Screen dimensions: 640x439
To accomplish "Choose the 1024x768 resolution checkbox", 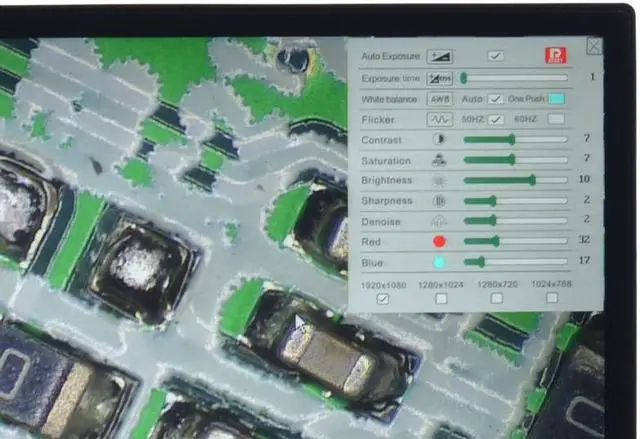I will pos(551,298).
